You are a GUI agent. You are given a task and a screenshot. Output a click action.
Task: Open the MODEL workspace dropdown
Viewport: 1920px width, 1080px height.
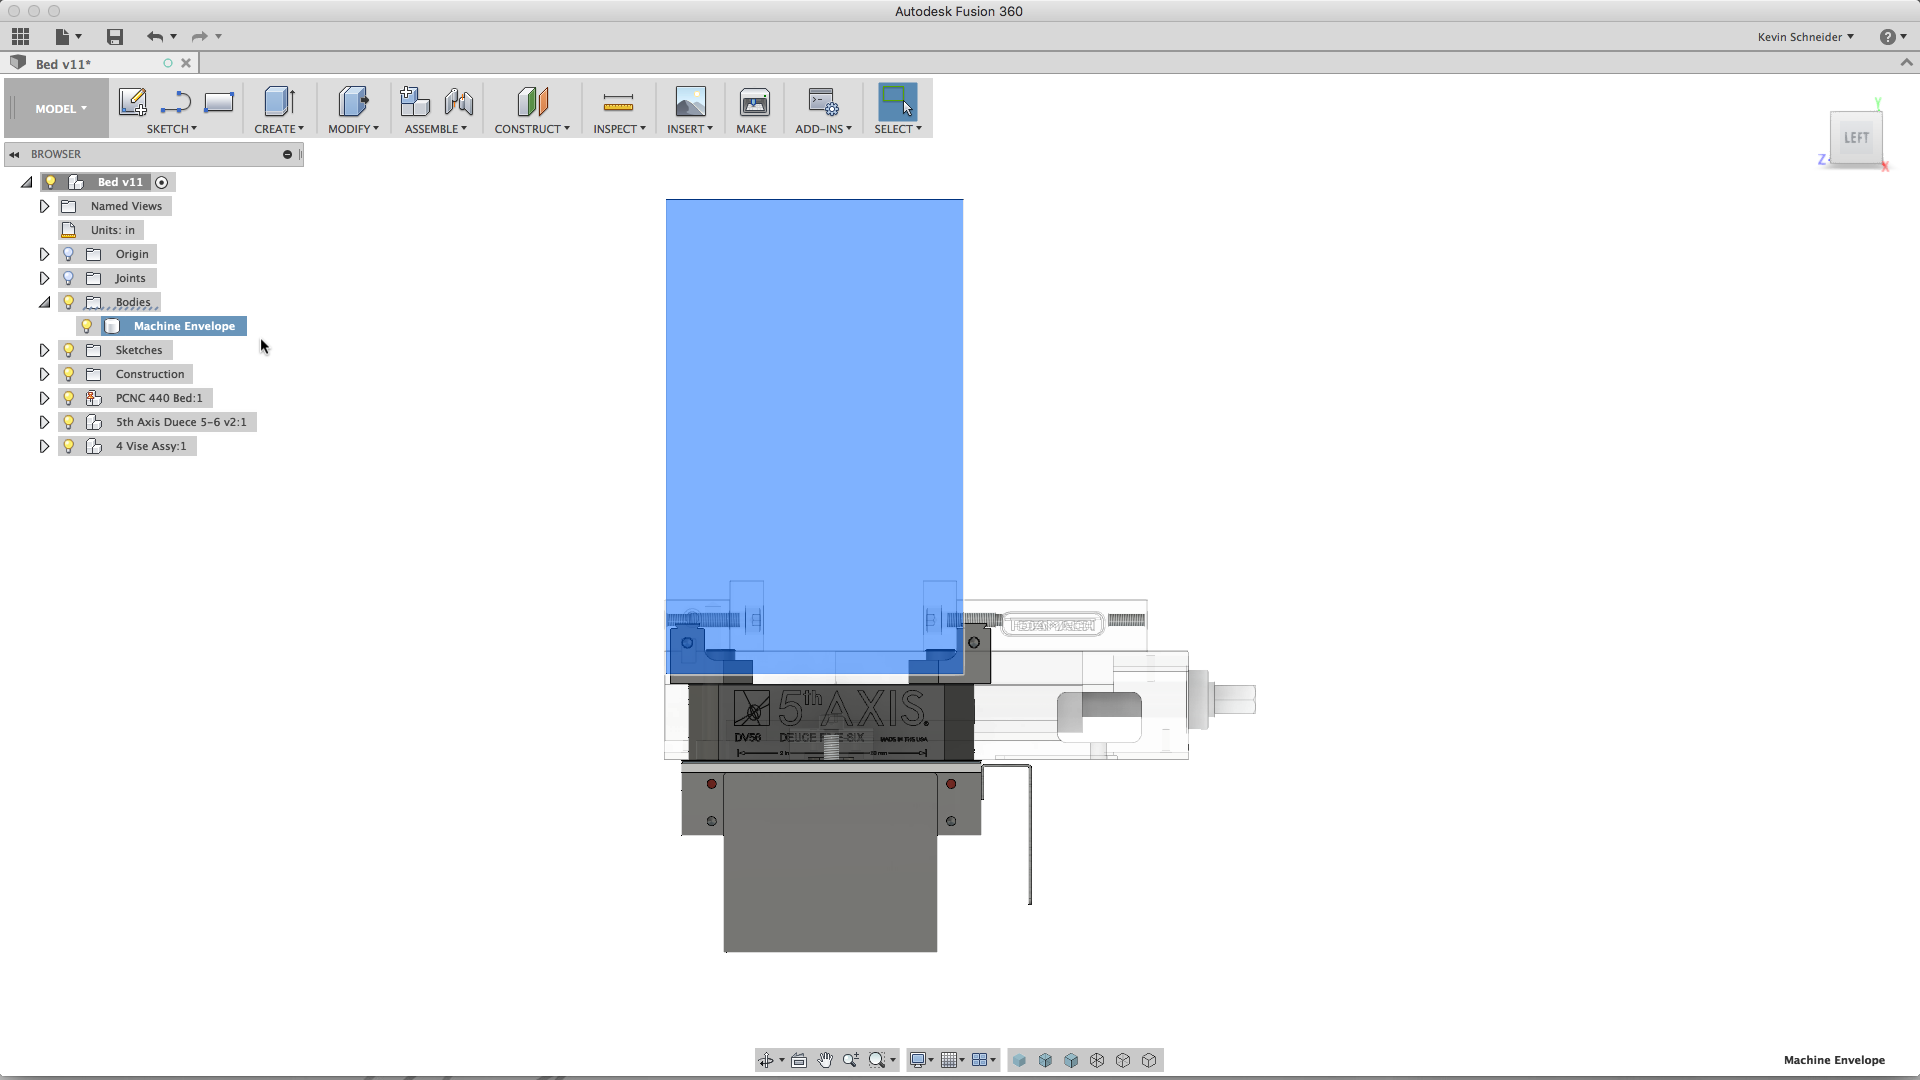(60, 109)
